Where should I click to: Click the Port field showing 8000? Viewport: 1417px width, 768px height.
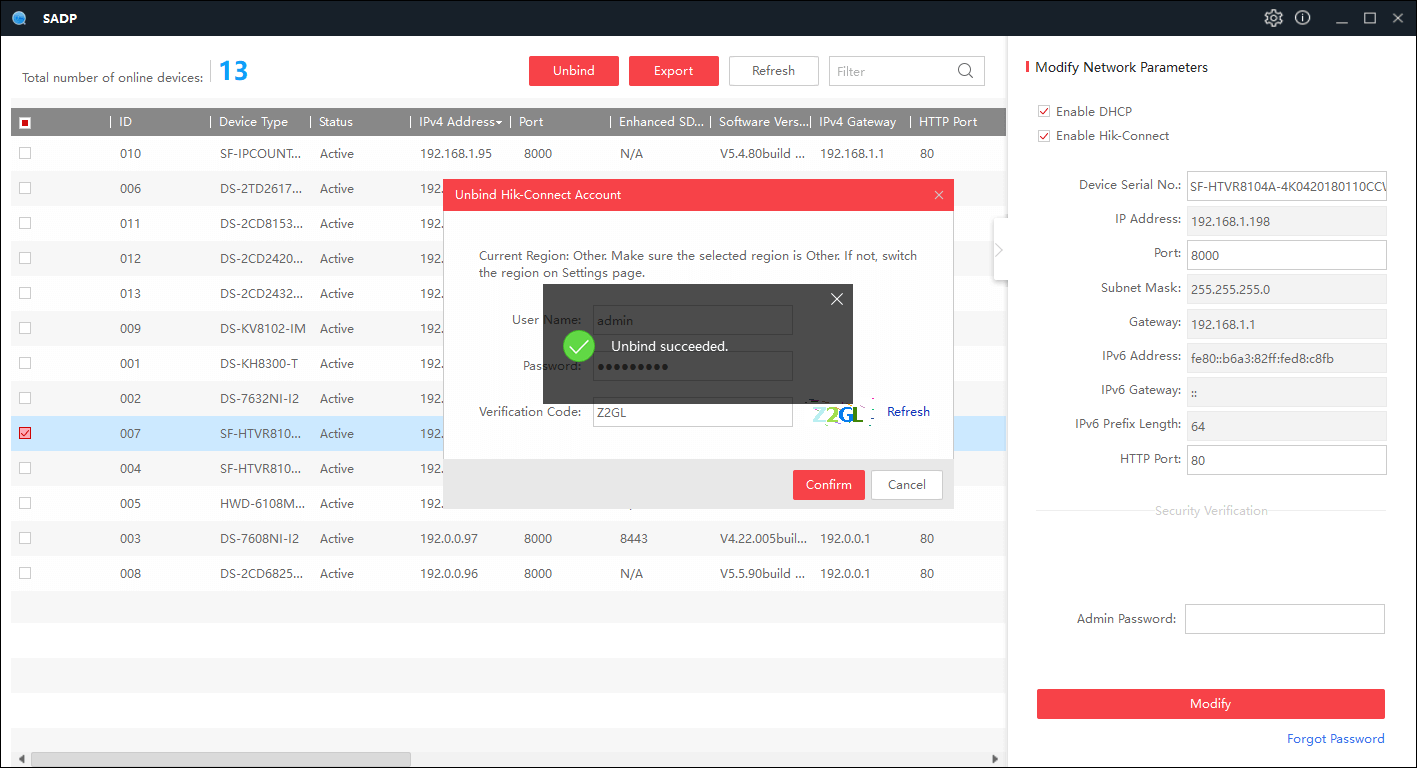coord(1287,255)
